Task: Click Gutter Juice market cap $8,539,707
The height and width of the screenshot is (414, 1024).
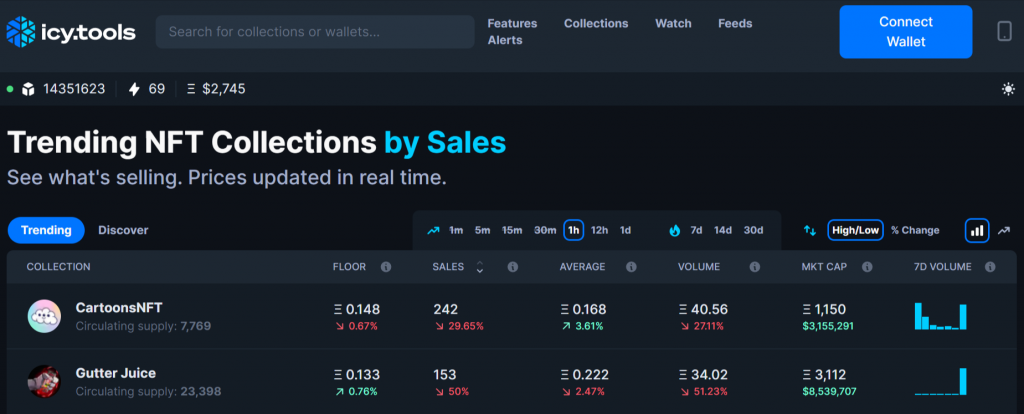Action: pos(829,391)
